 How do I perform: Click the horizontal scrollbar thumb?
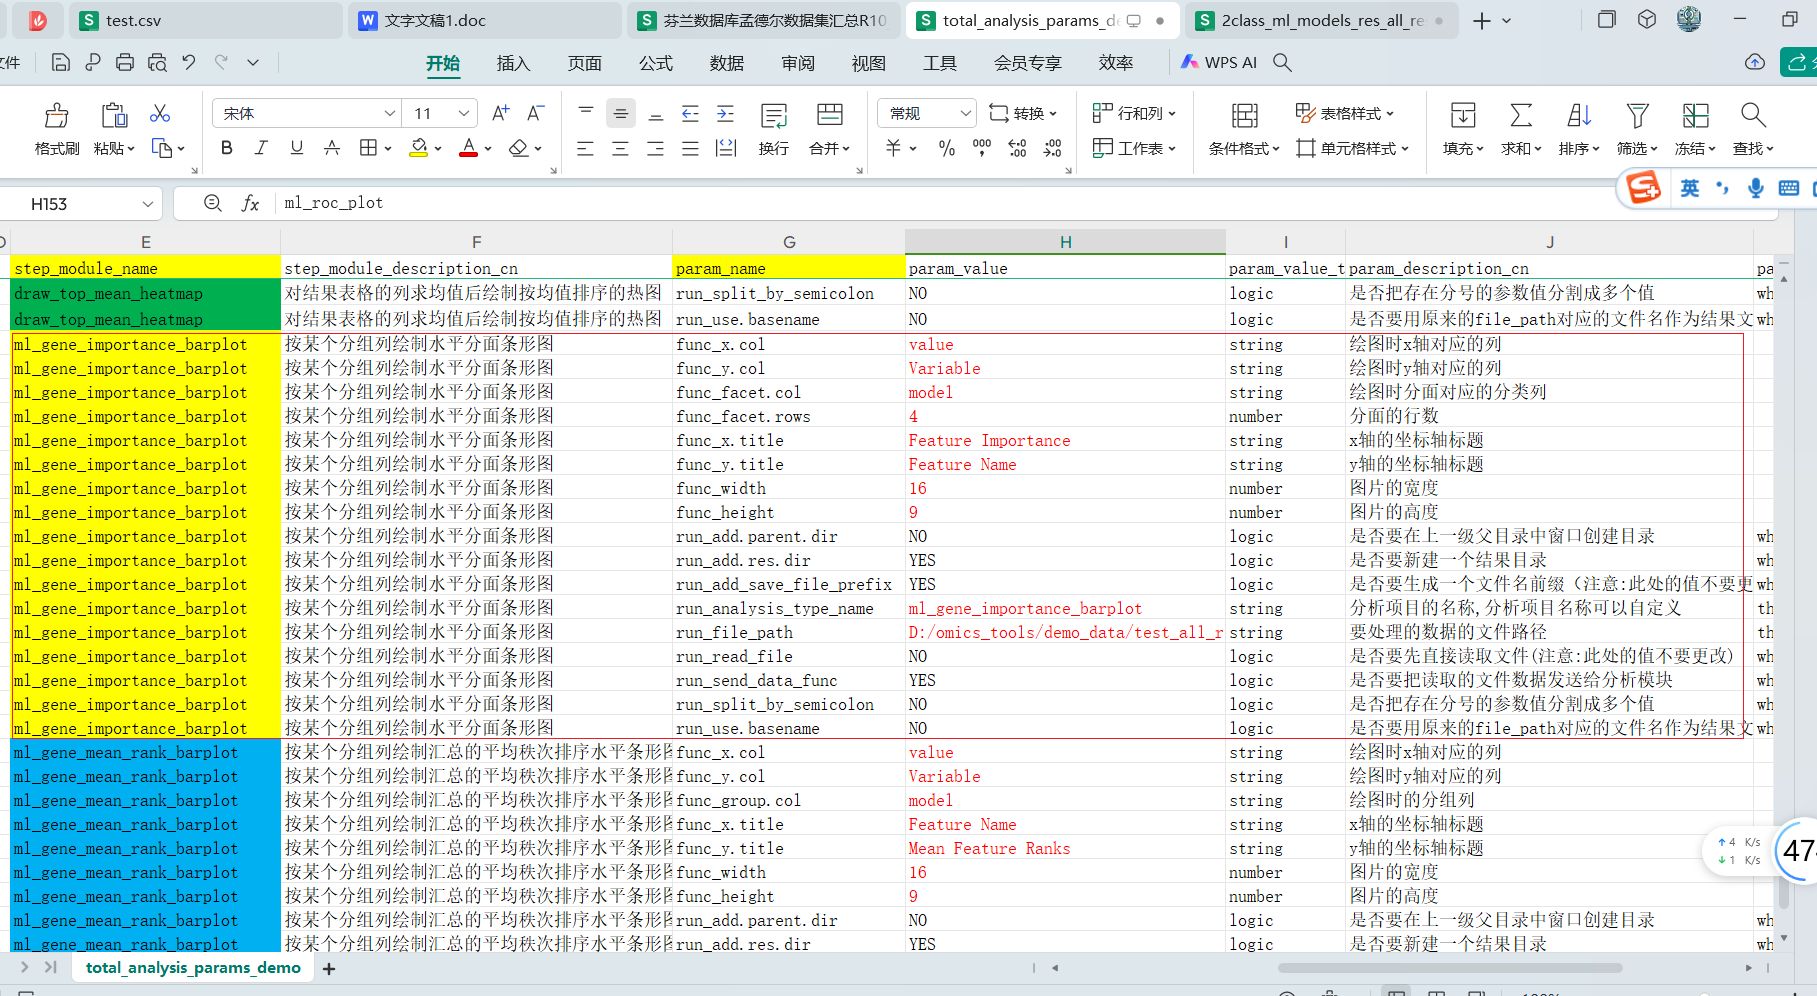pos(1449,968)
